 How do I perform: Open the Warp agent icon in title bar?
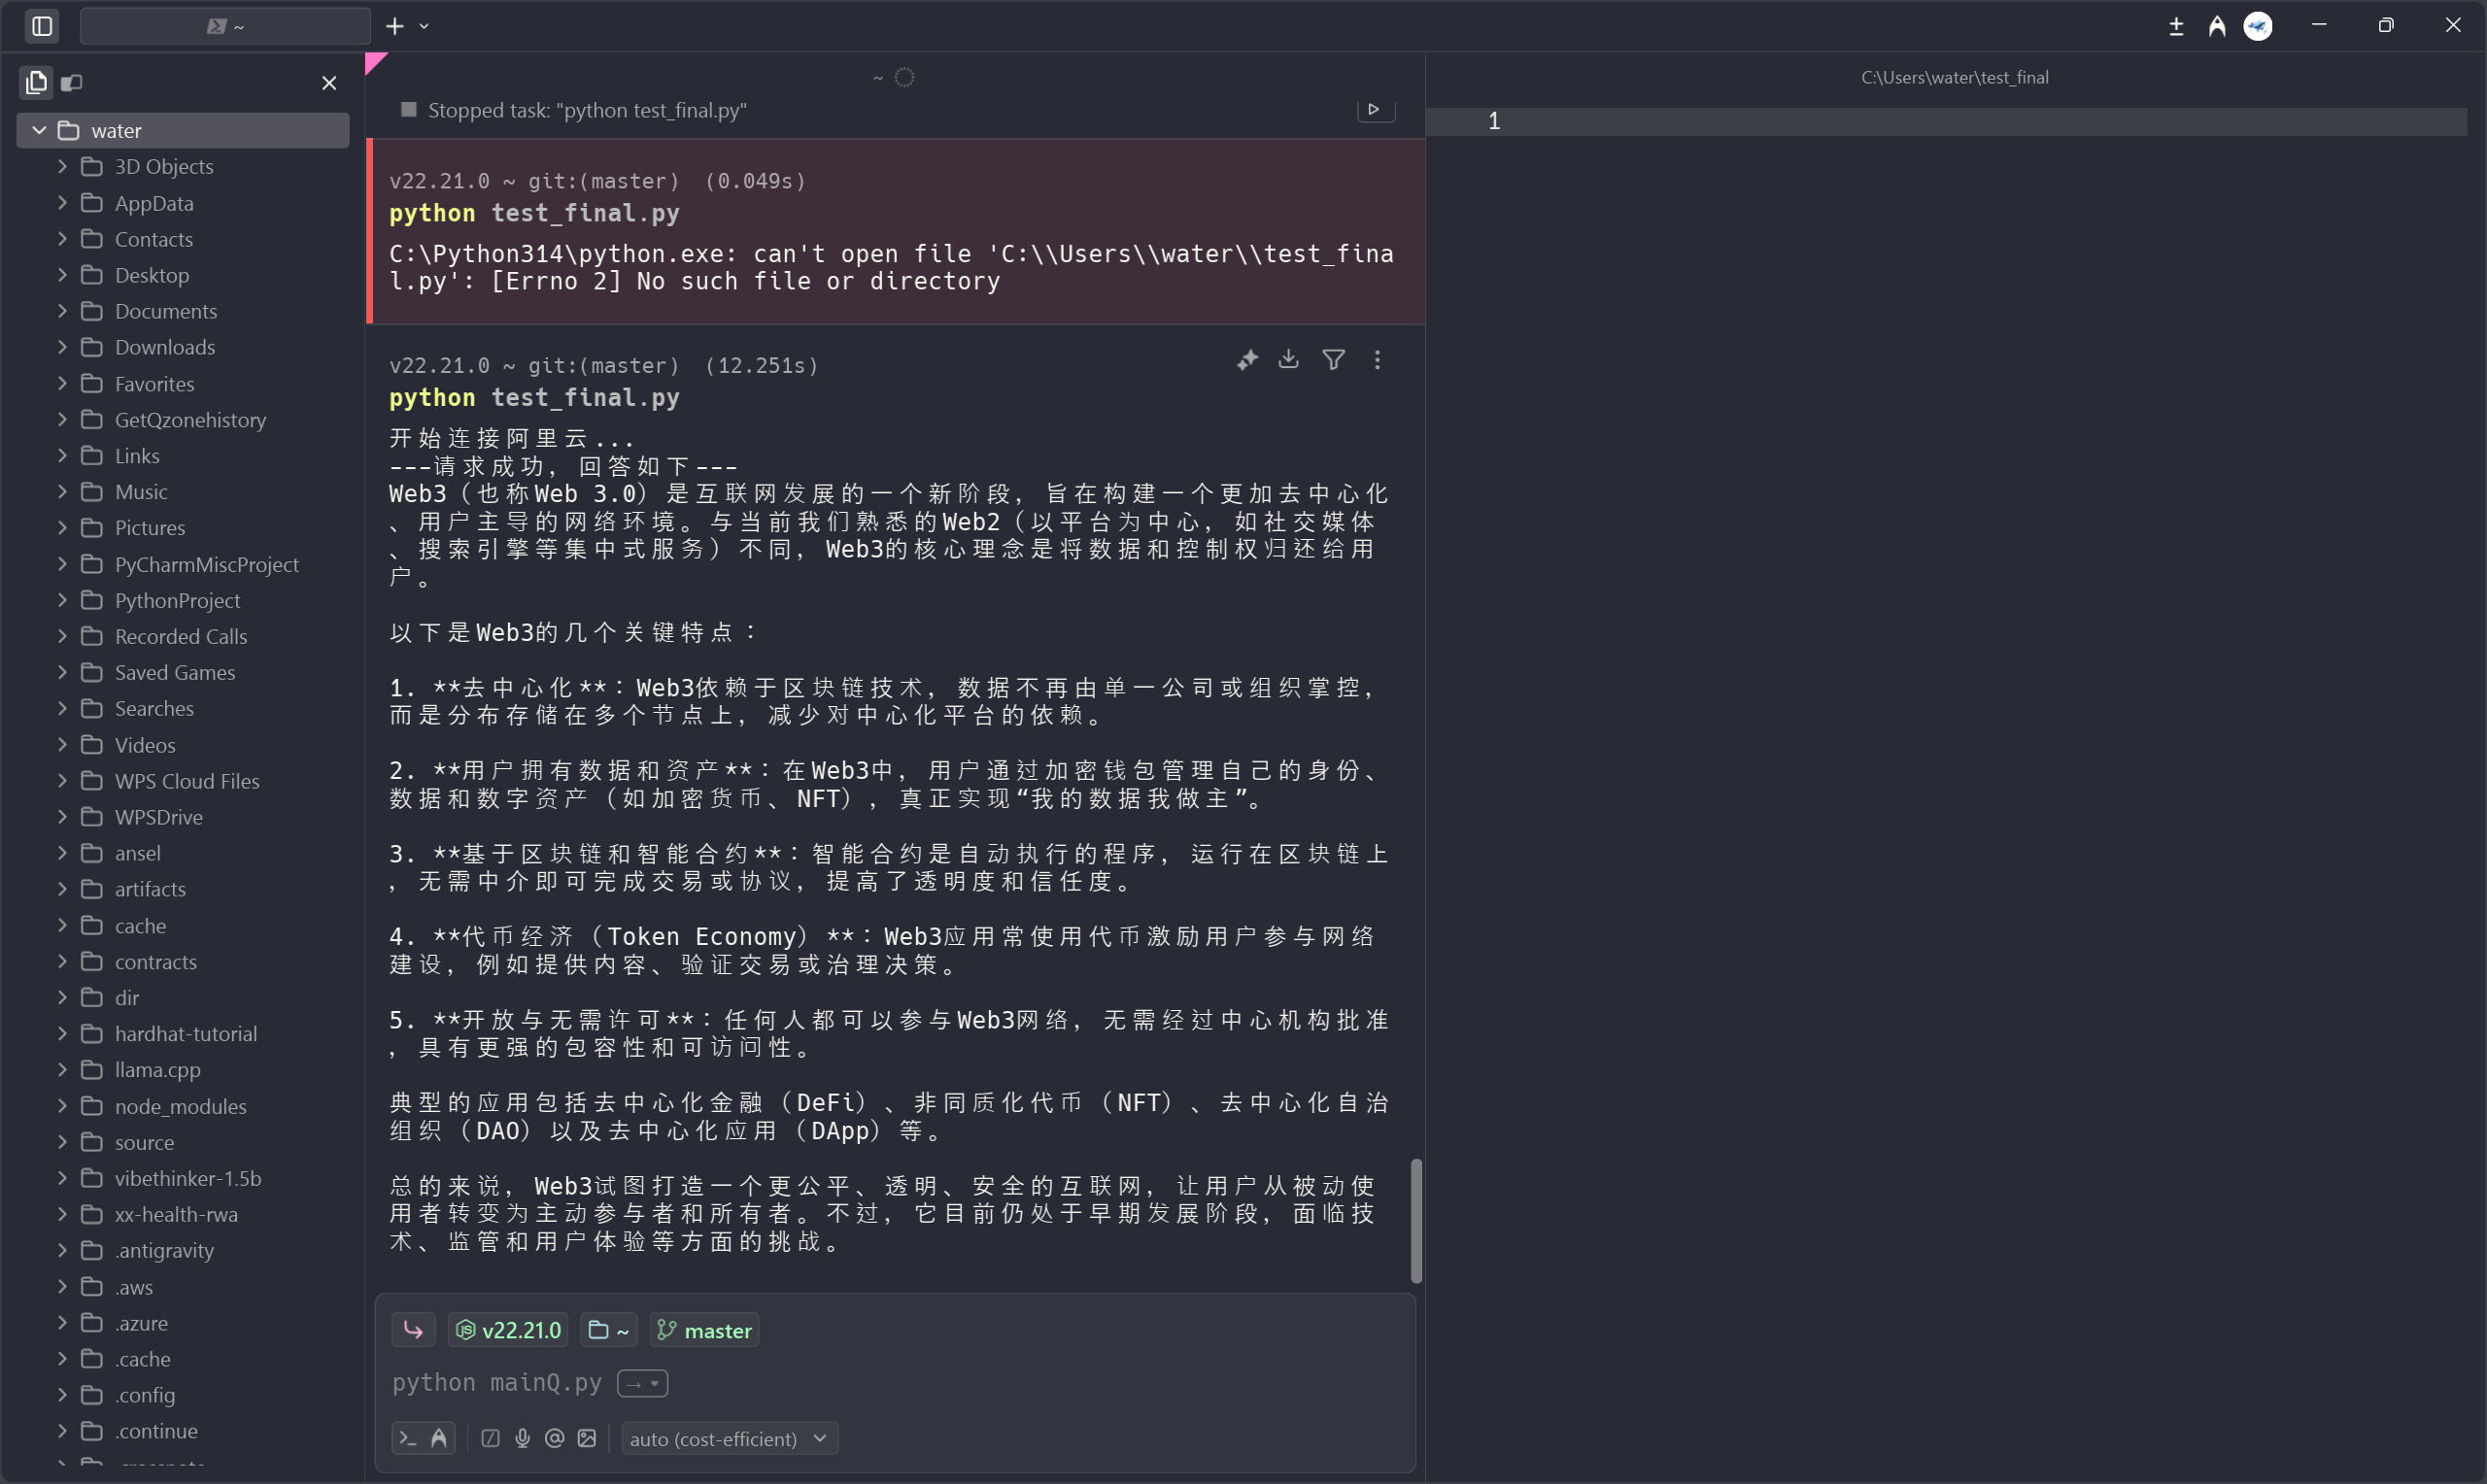click(x=2216, y=26)
